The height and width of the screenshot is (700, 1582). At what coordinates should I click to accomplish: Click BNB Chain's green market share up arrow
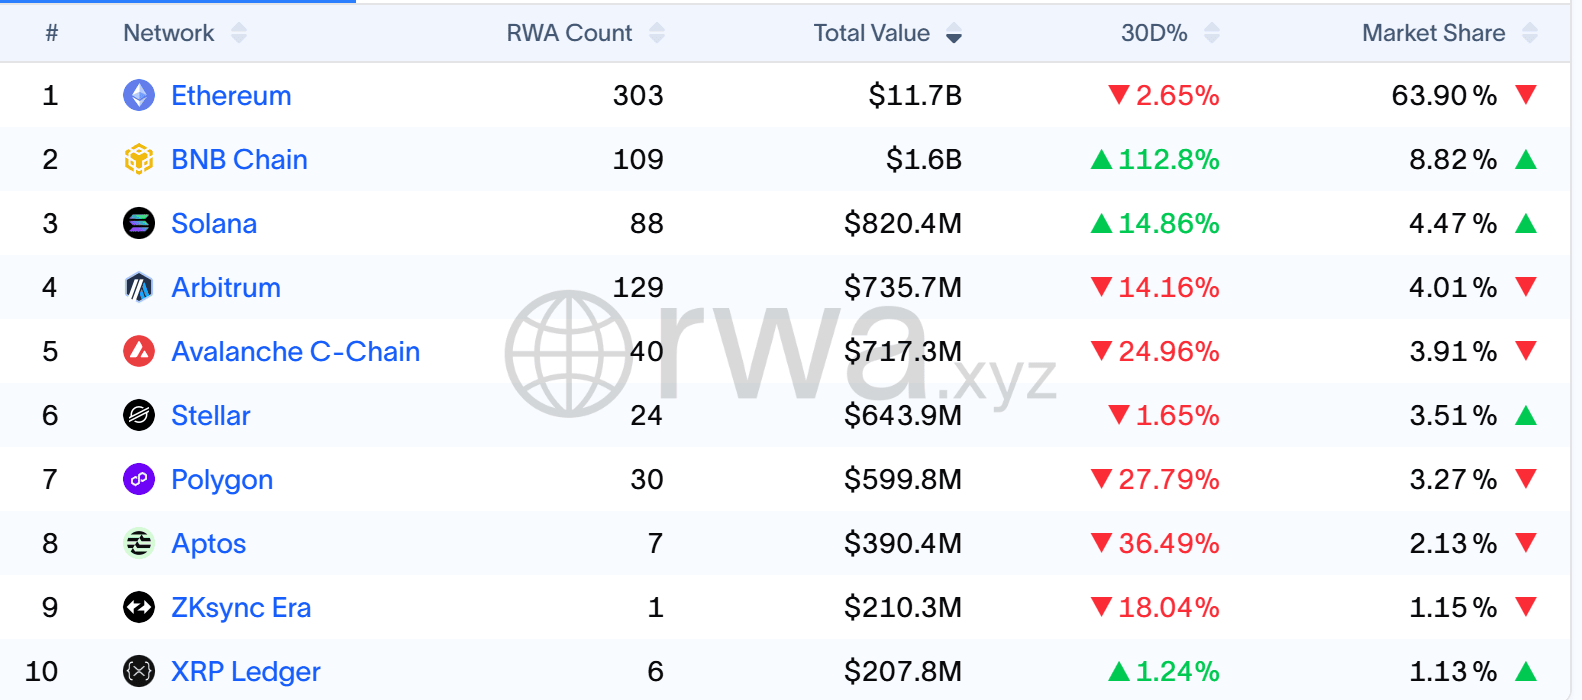pyautogui.click(x=1526, y=159)
